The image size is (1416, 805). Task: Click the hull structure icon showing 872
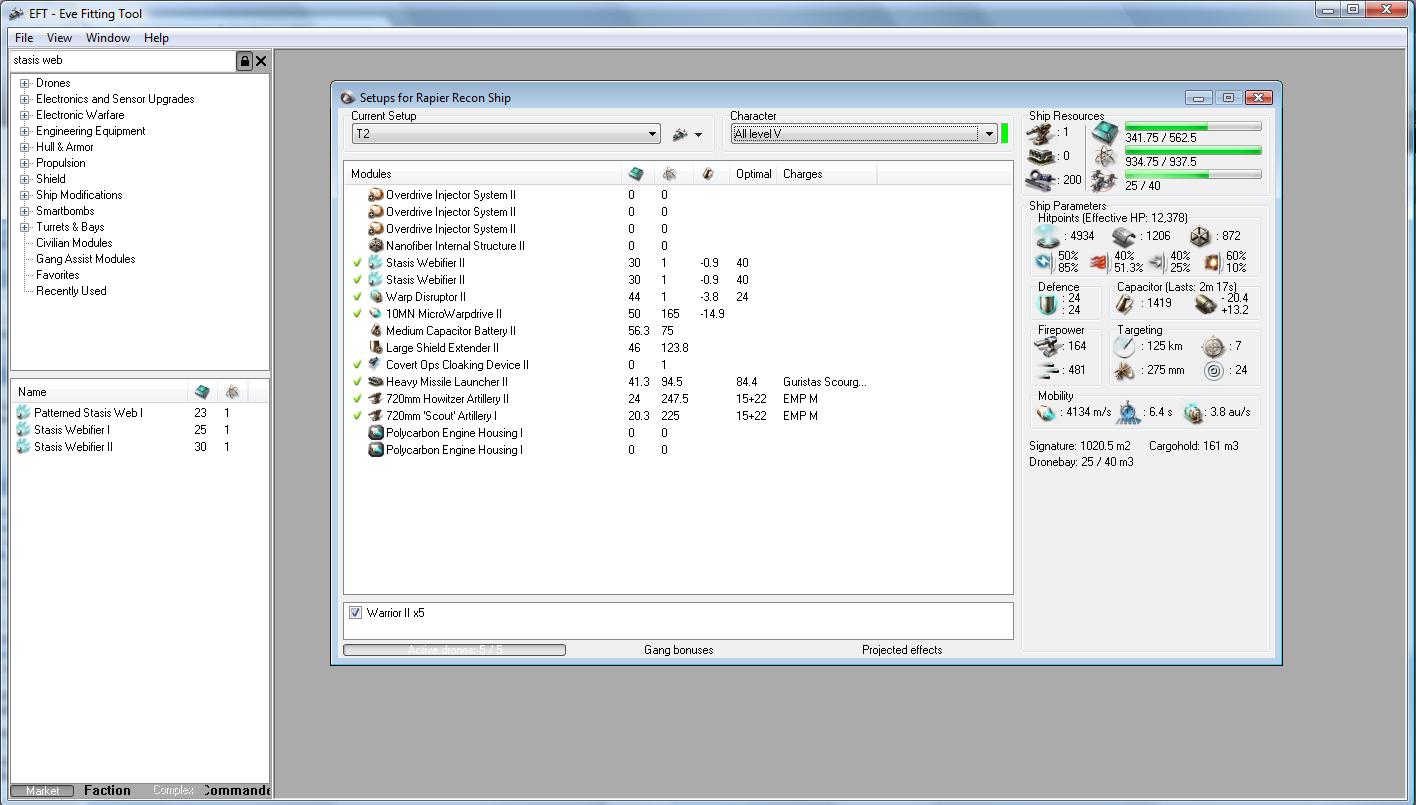pyautogui.click(x=1200, y=236)
